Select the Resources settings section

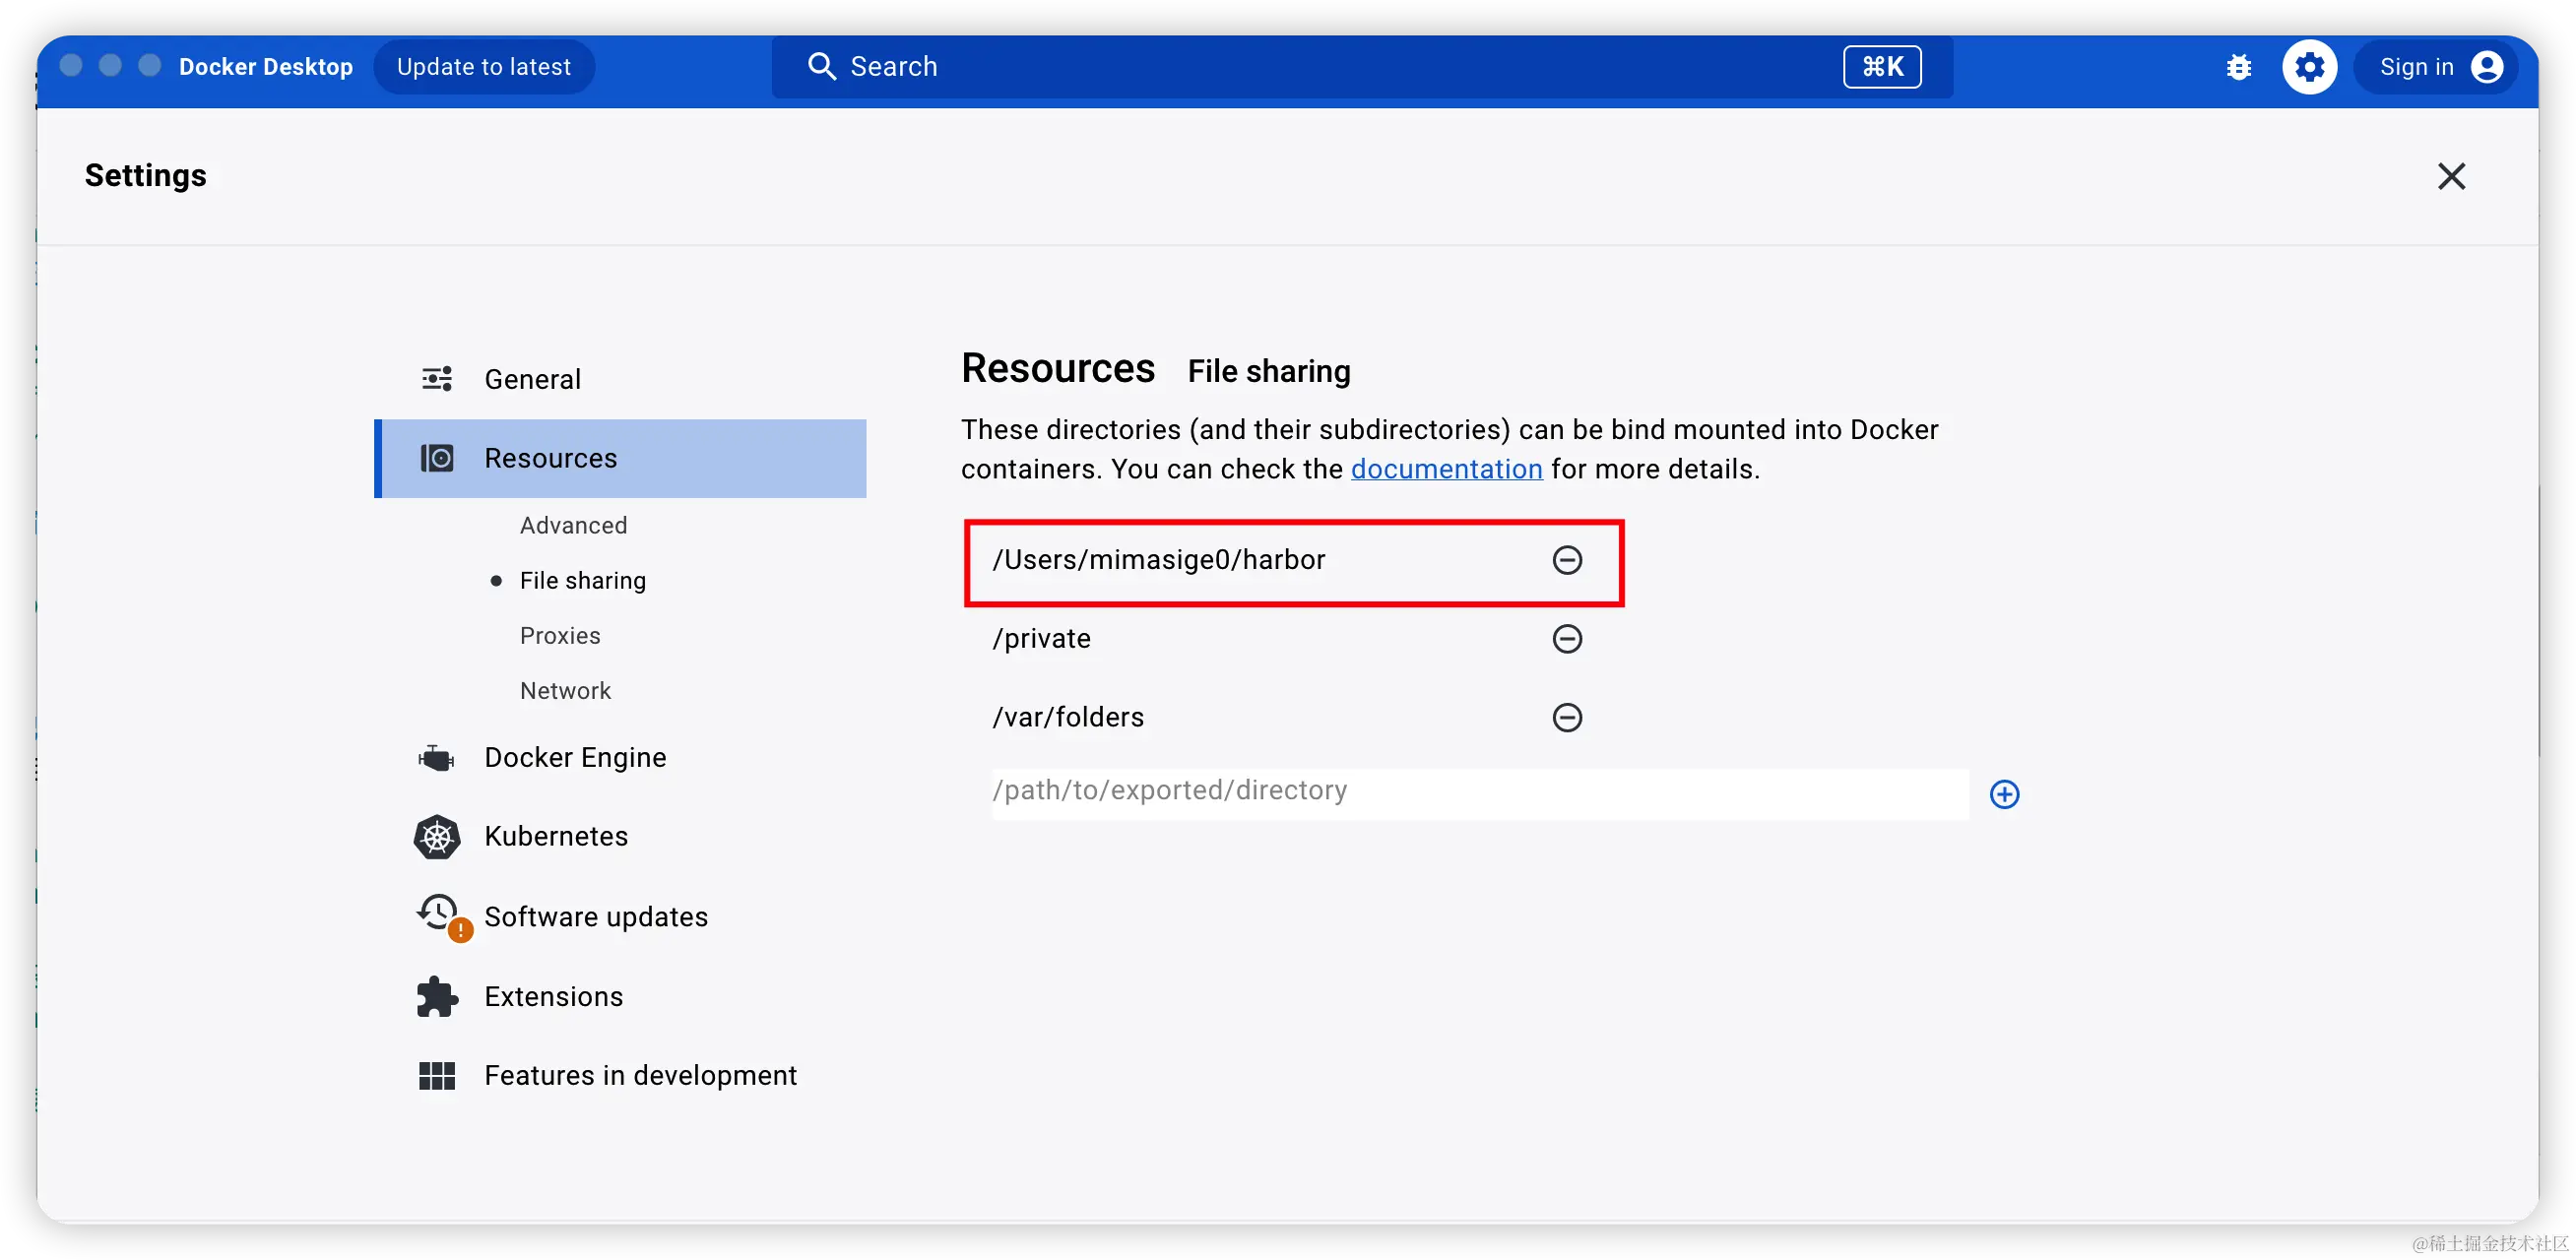click(550, 458)
